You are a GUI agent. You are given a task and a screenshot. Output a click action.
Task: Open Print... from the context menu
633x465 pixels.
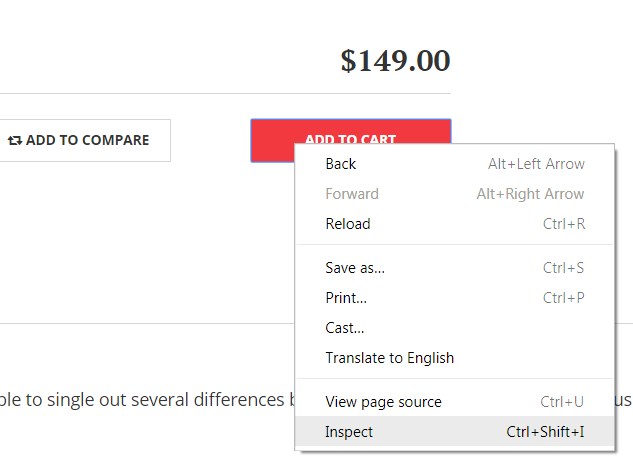coord(455,298)
